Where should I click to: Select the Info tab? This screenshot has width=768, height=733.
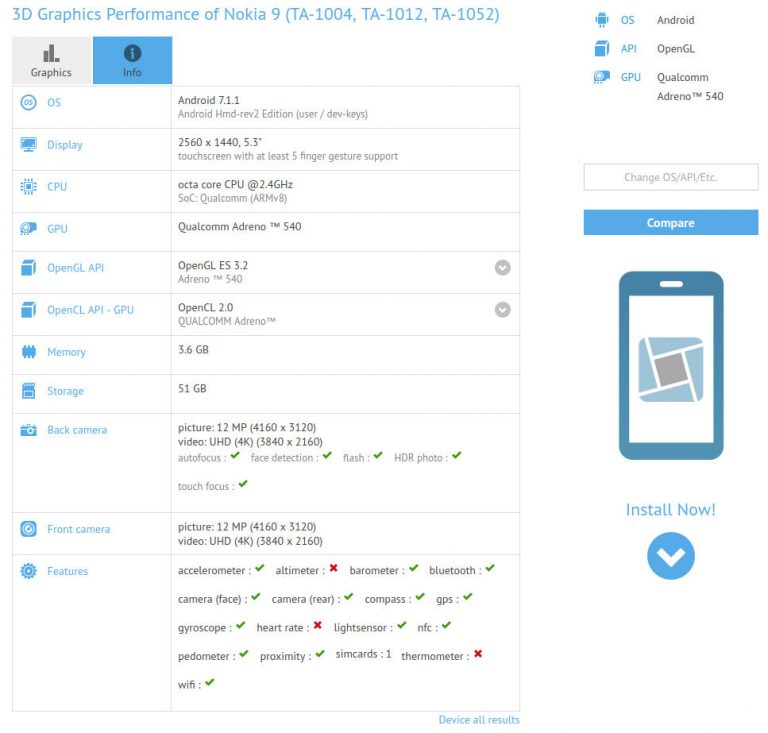132,60
